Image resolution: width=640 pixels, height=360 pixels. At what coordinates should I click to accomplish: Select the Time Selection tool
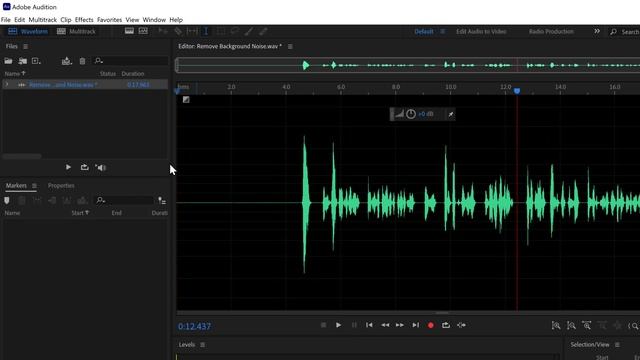pos(206,31)
